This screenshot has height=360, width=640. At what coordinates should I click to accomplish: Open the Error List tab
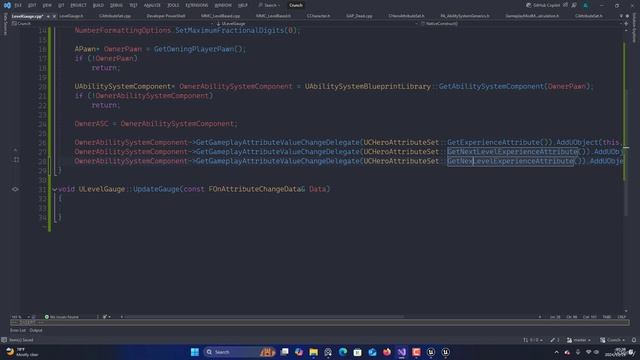pyautogui.click(x=18, y=330)
